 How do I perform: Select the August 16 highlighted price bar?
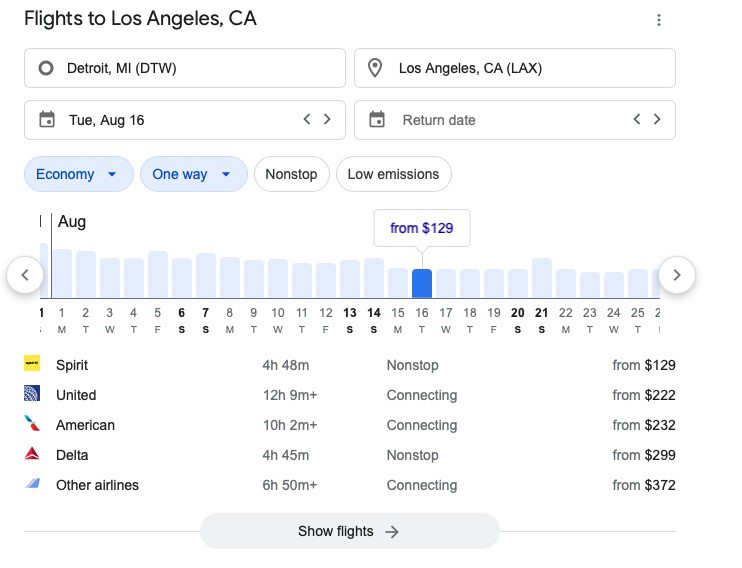pos(422,283)
